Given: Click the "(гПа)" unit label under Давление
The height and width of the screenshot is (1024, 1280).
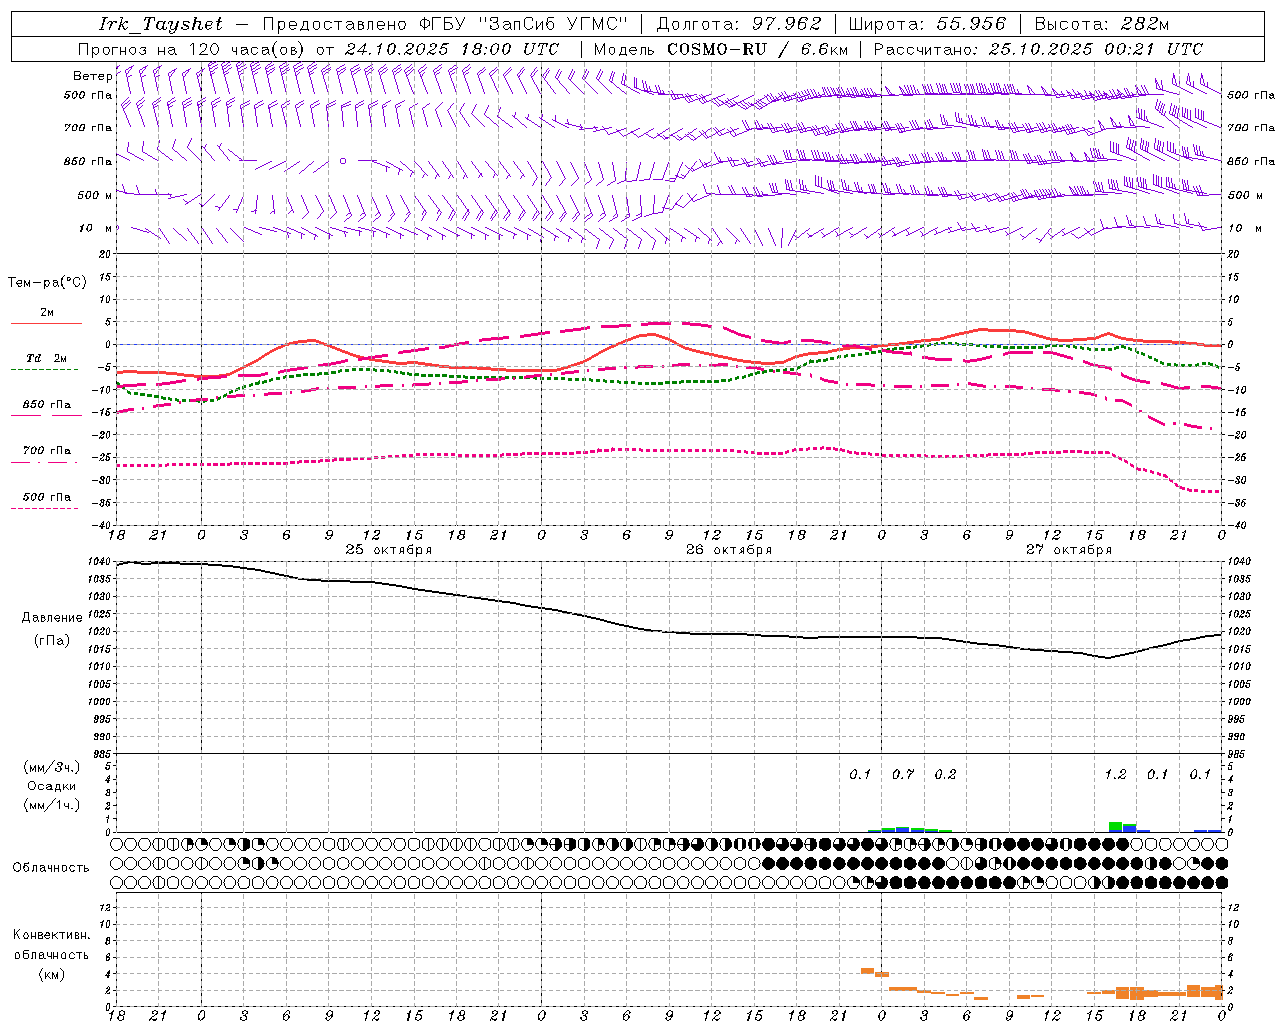Looking at the screenshot, I should click(x=52, y=641).
